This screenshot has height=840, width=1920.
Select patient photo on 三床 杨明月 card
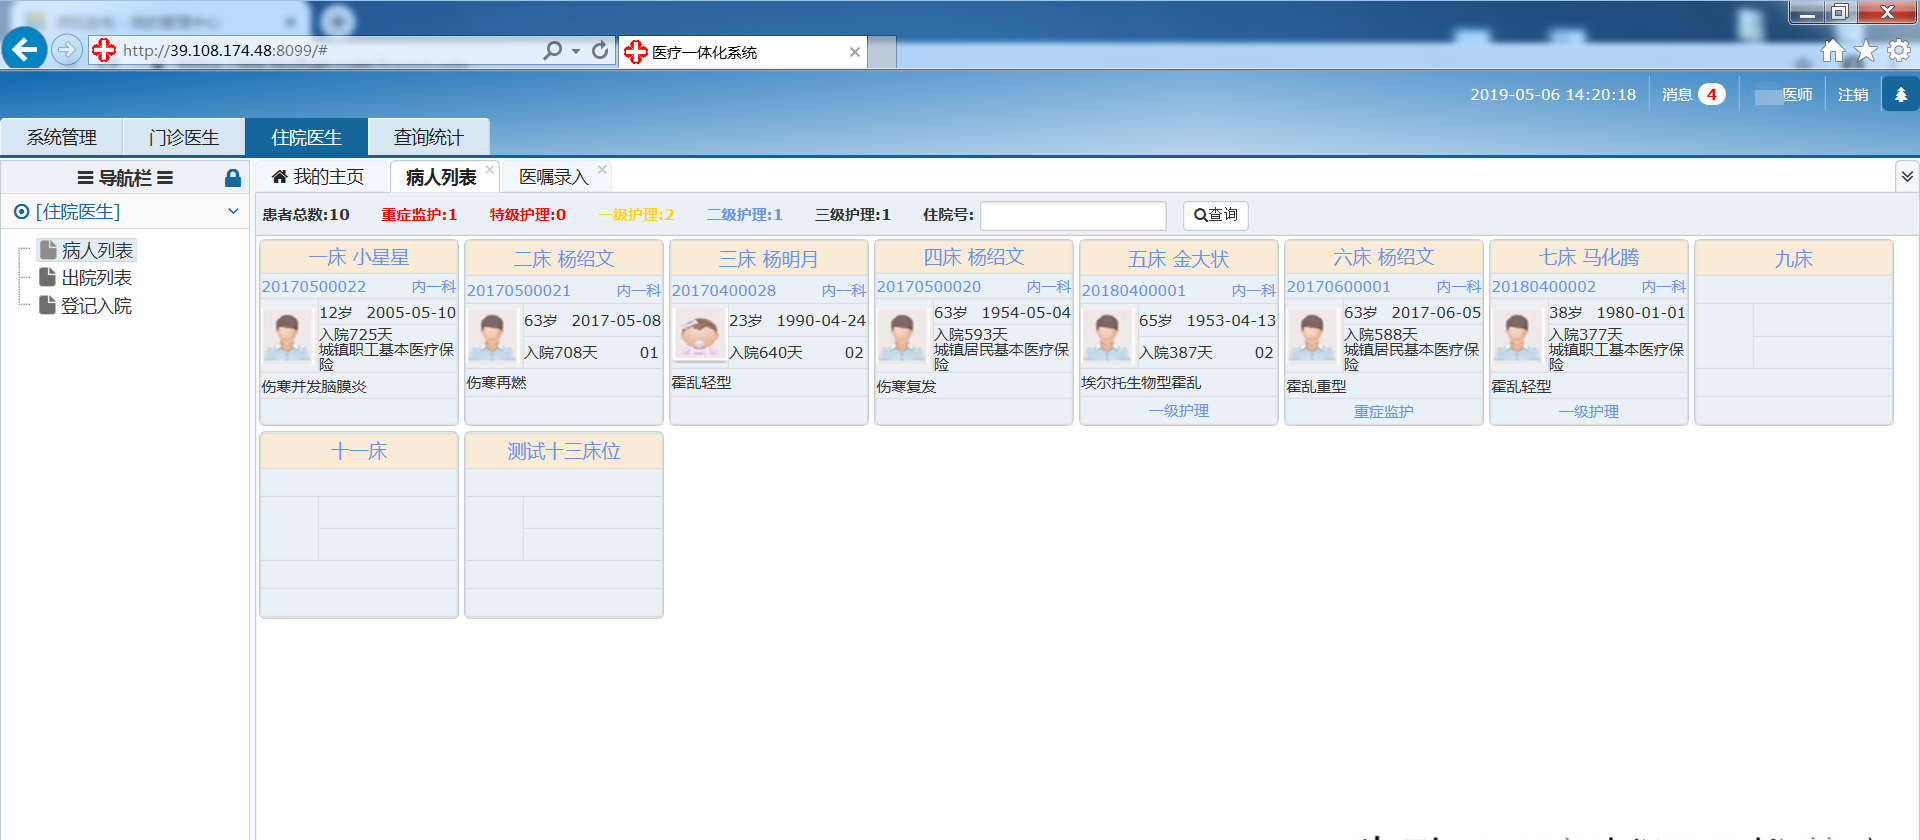click(x=698, y=334)
